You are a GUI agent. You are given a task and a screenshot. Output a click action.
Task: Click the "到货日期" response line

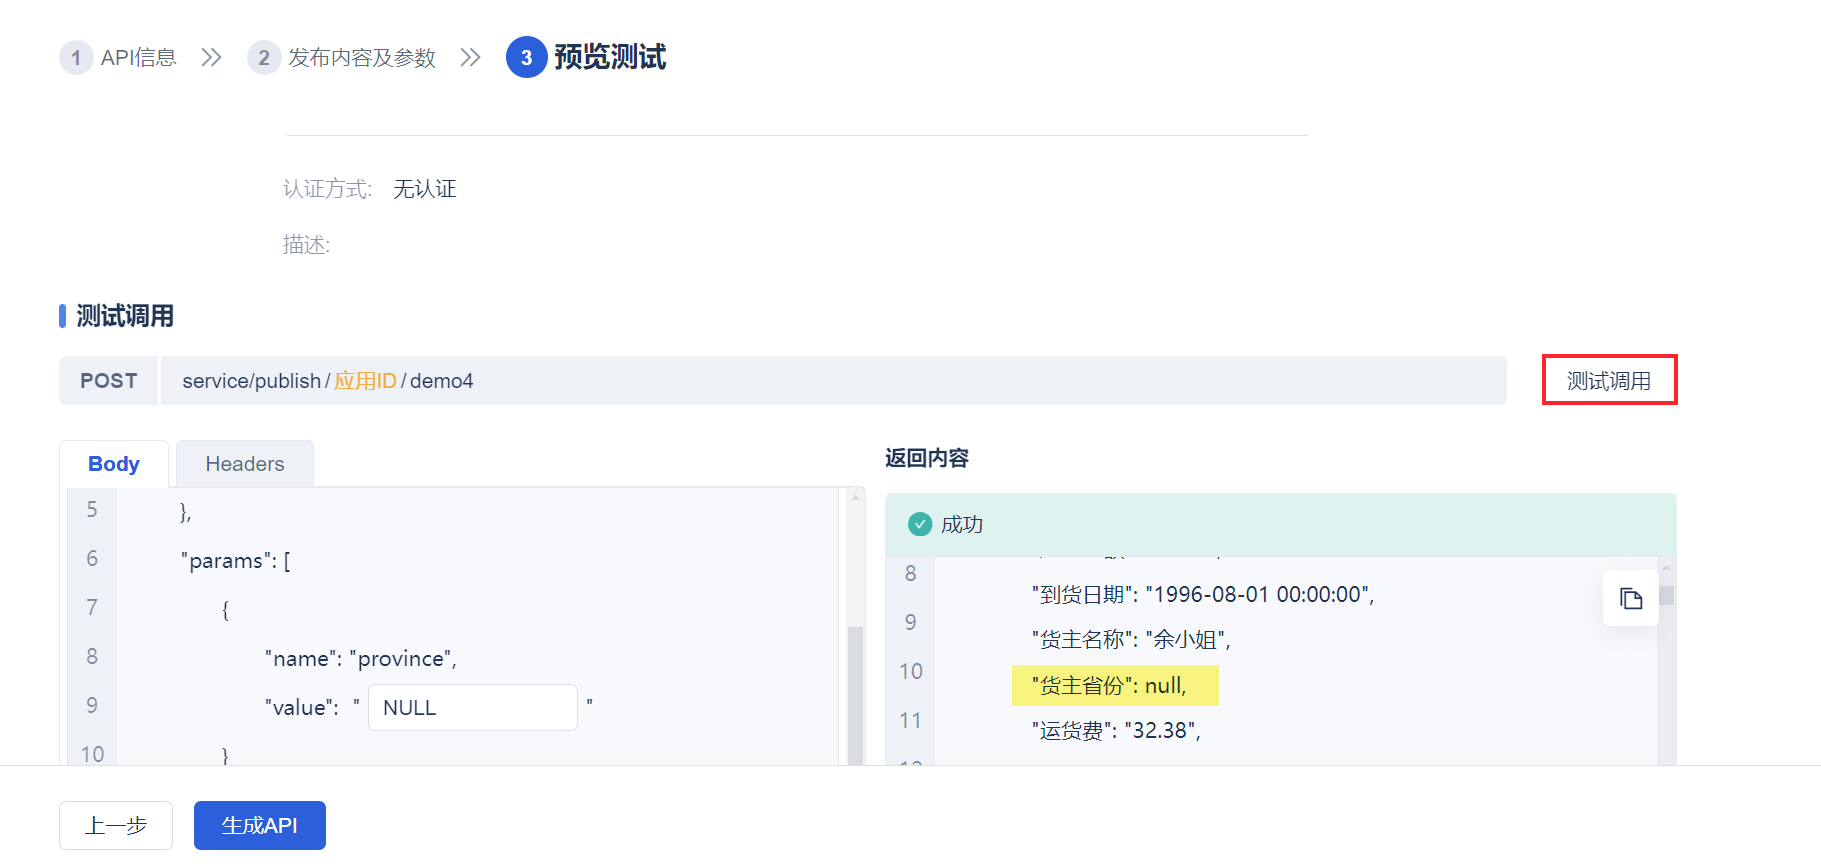point(1203,595)
